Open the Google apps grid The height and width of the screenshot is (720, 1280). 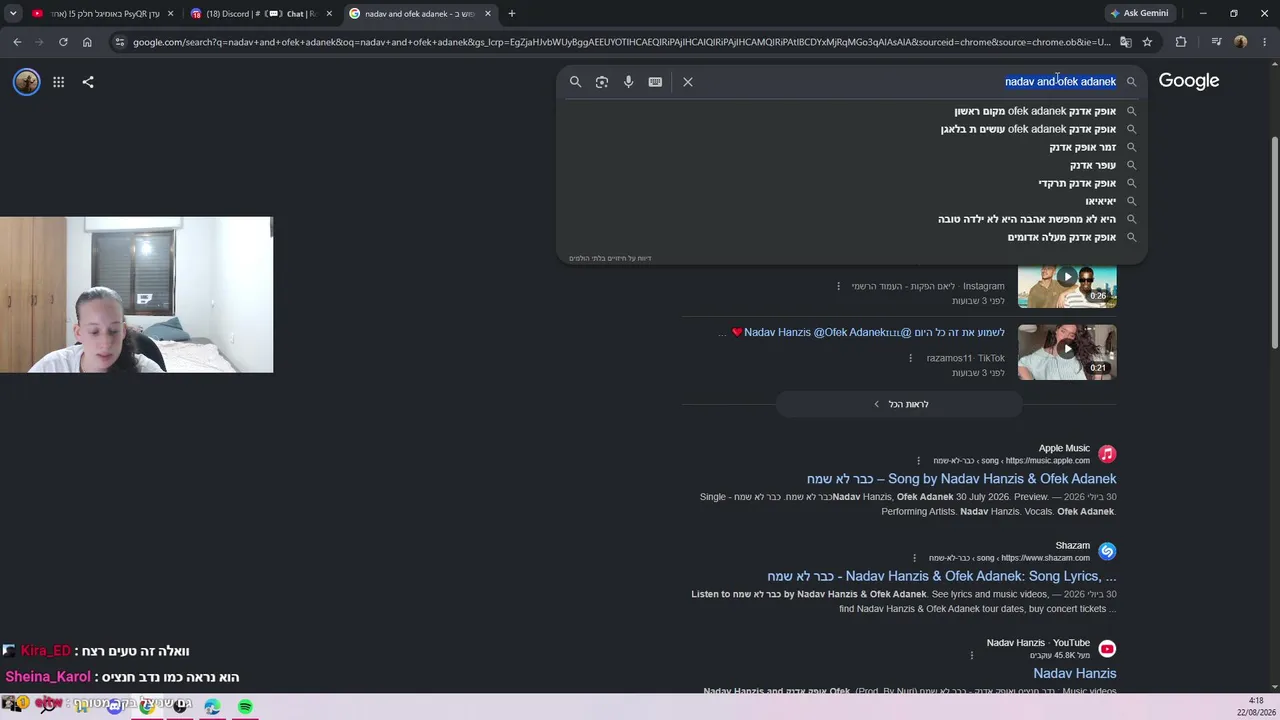[x=59, y=82]
